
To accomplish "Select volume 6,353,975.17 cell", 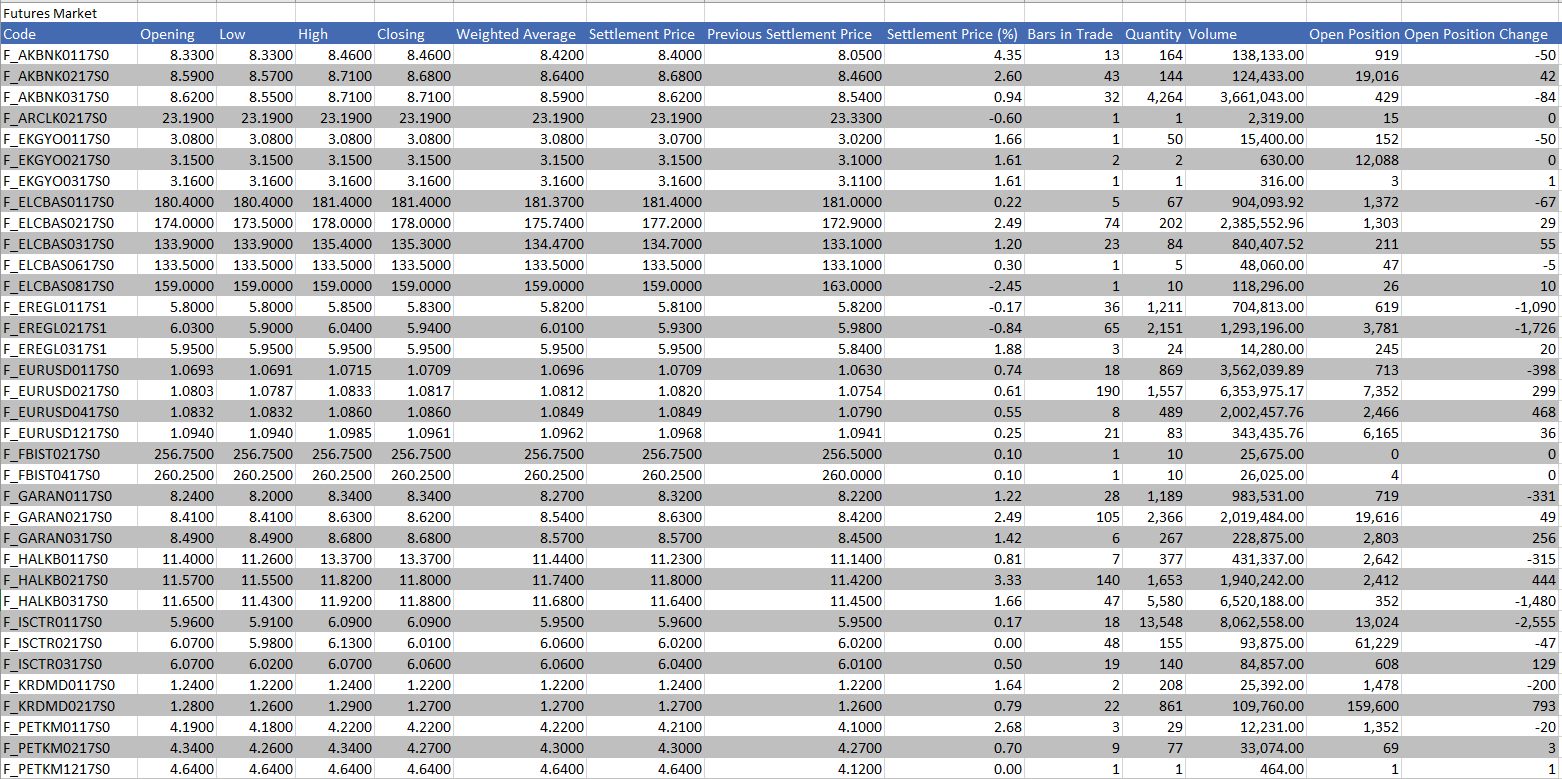I will tap(1246, 391).
